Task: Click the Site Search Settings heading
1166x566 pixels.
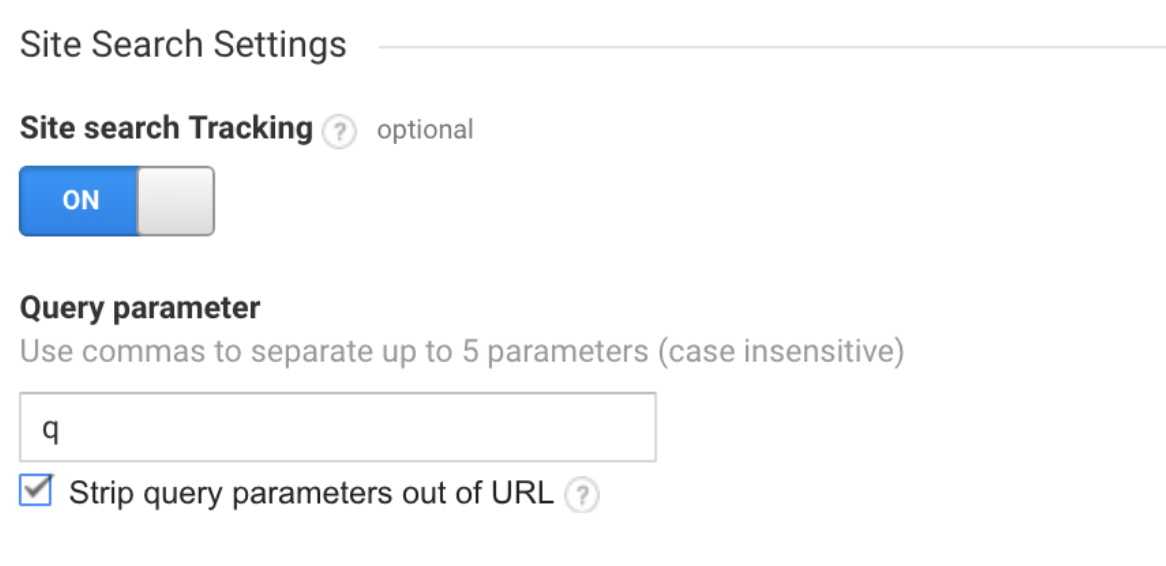Action: (x=183, y=45)
